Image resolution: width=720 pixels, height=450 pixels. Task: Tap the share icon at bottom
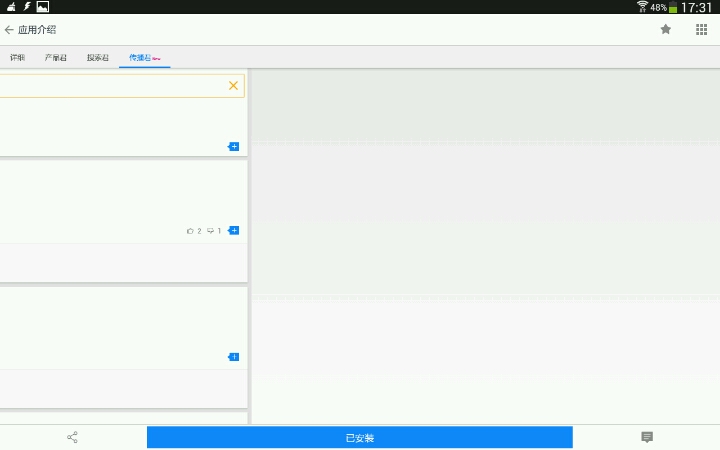(x=72, y=437)
